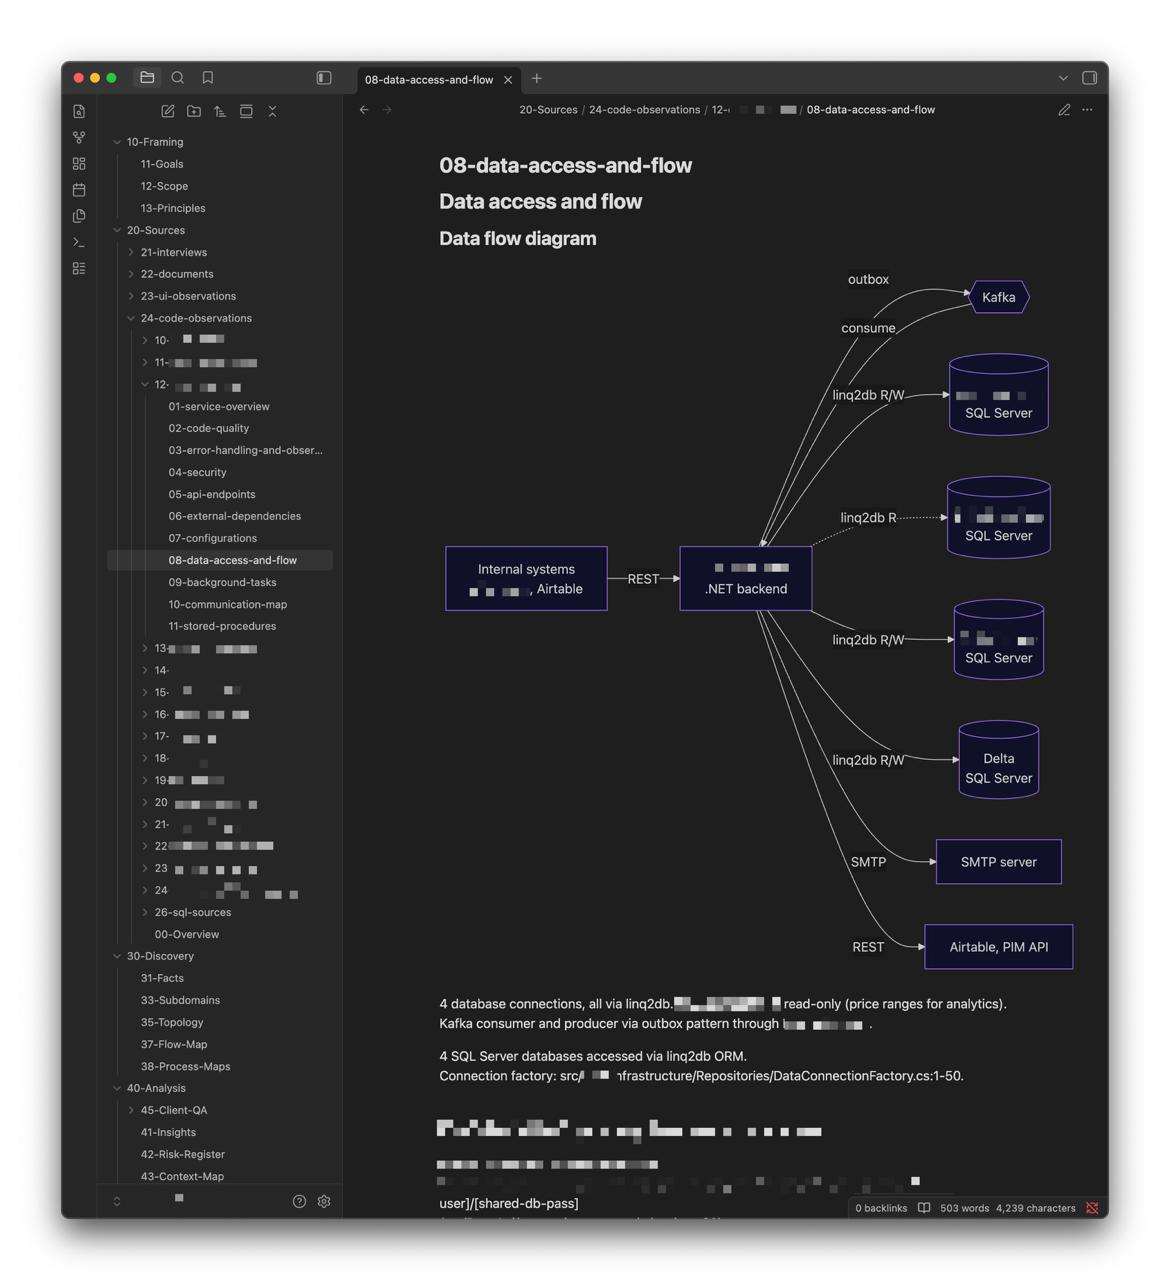This screenshot has height=1280, width=1170.
Task: Open command palette ribbon icon
Action: pos(79,242)
